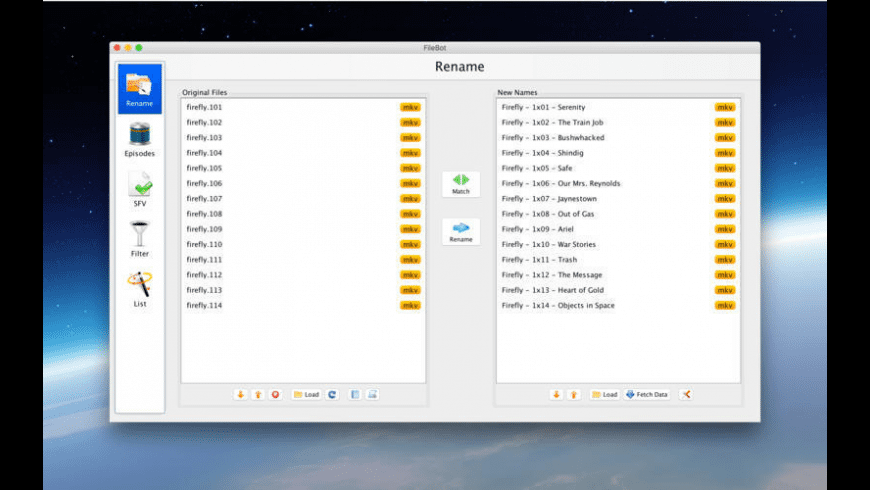Click mkv badge on firefly.101 row
This screenshot has width=870, height=490.
click(410, 107)
